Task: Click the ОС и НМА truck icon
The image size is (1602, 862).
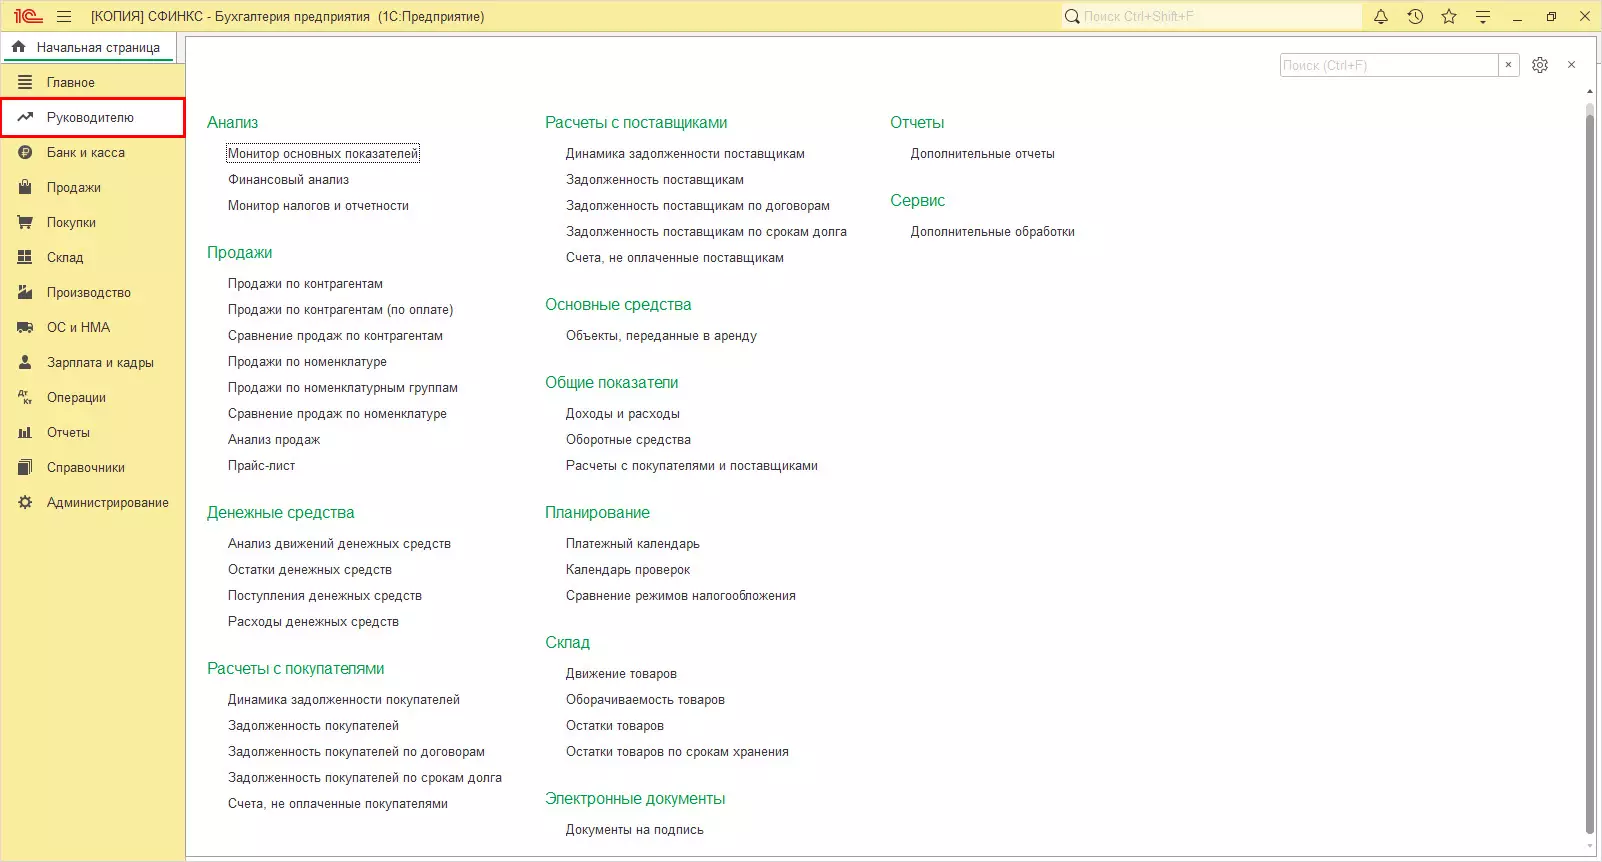Action: pyautogui.click(x=25, y=328)
